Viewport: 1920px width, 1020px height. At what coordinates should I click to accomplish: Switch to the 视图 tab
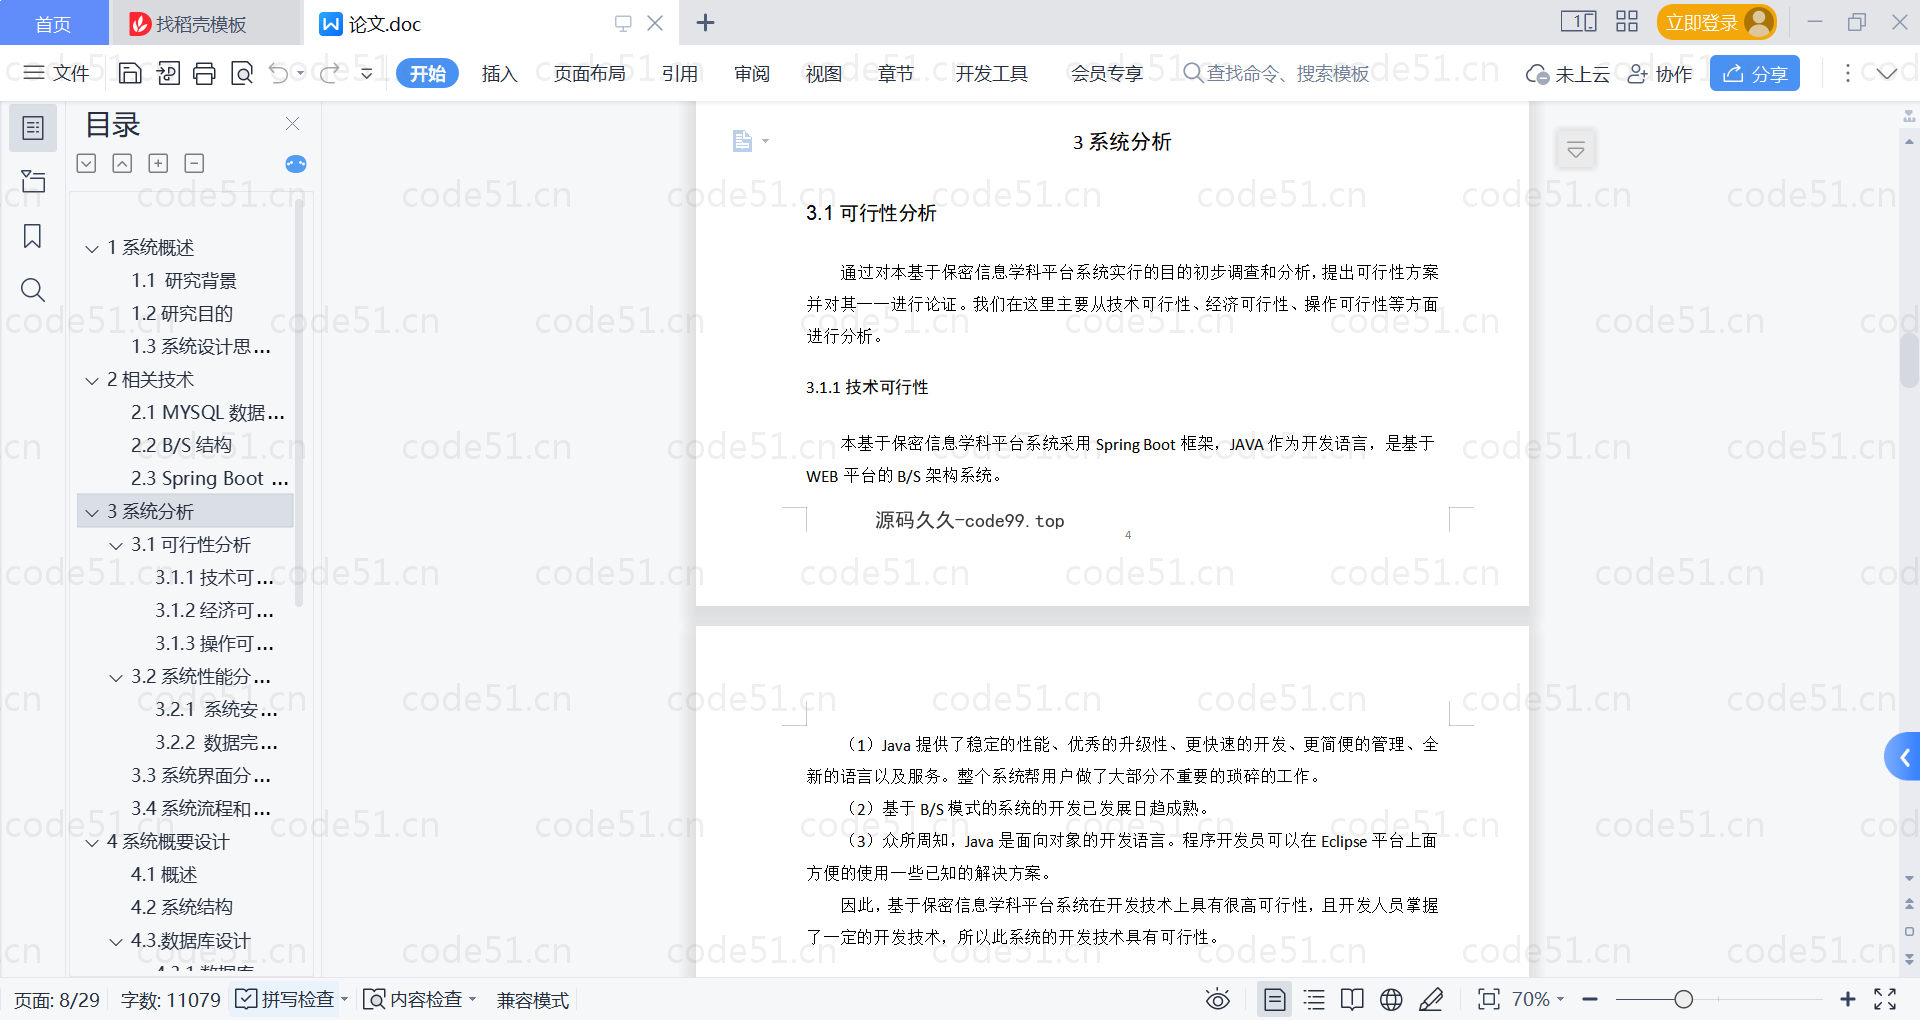824,73
